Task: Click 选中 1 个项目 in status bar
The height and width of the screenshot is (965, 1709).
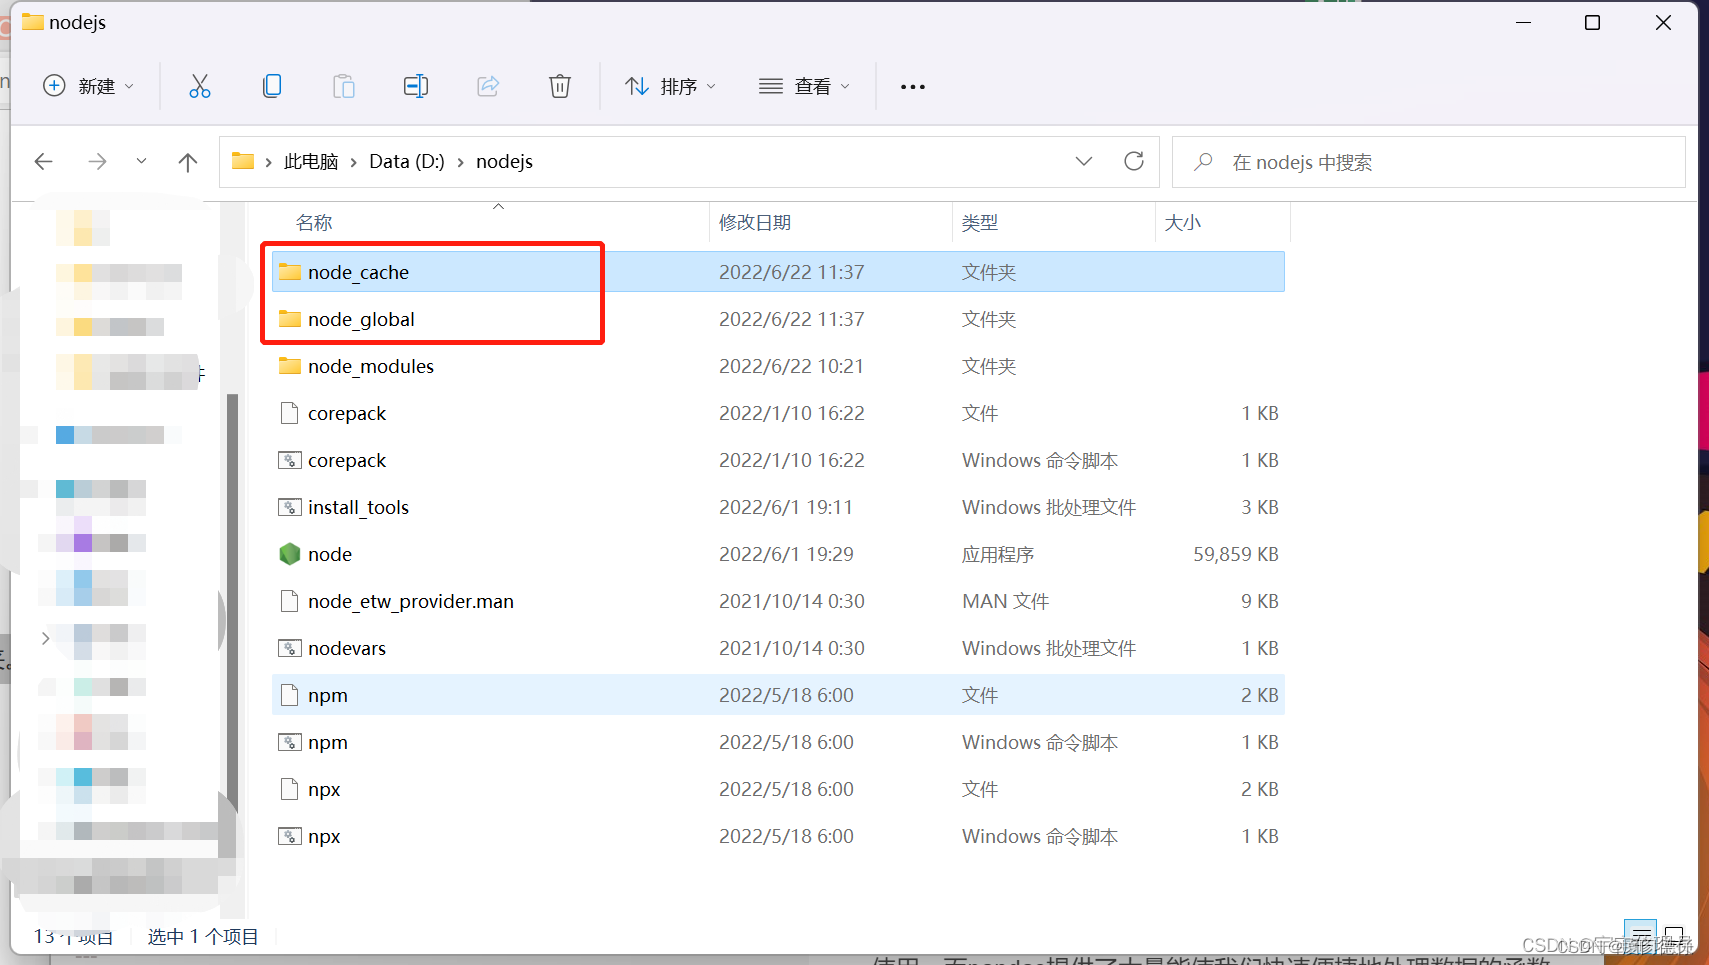Action: point(203,937)
